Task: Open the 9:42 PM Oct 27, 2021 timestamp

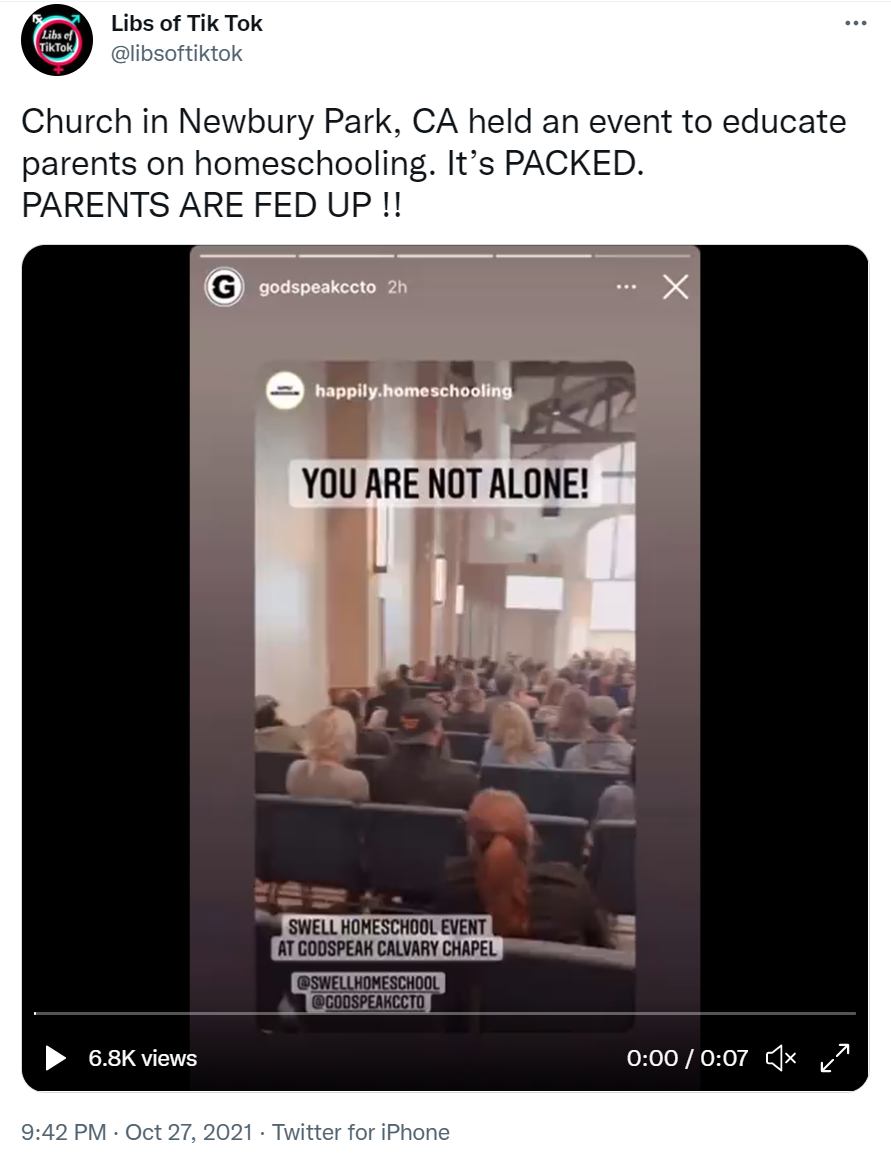Action: pos(137,1132)
